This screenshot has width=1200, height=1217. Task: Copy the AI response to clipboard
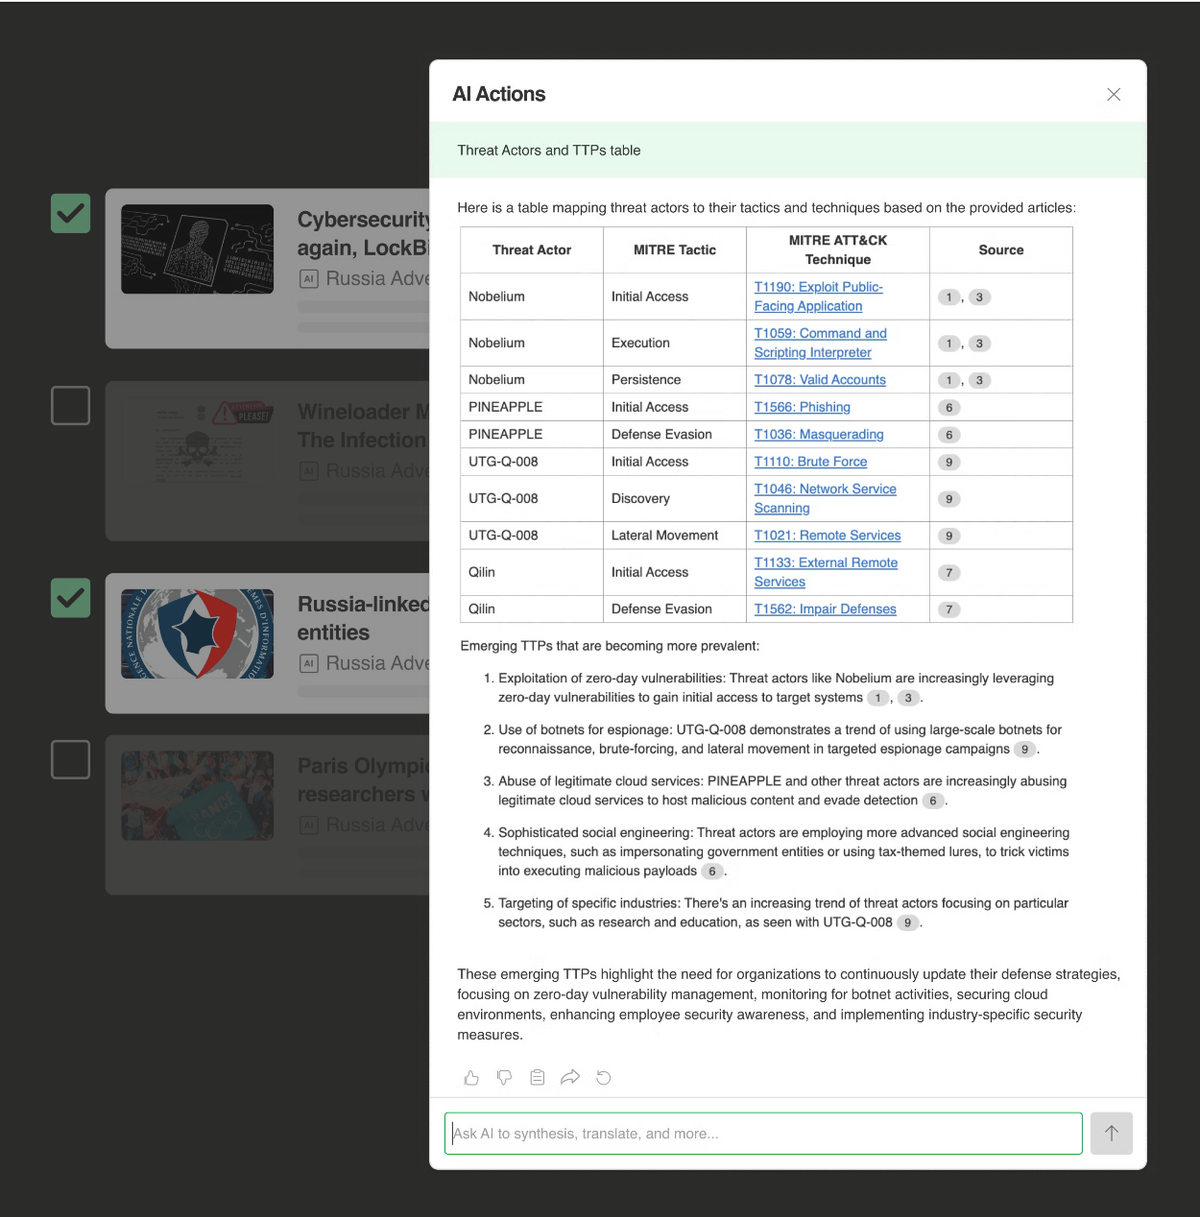(x=537, y=1078)
